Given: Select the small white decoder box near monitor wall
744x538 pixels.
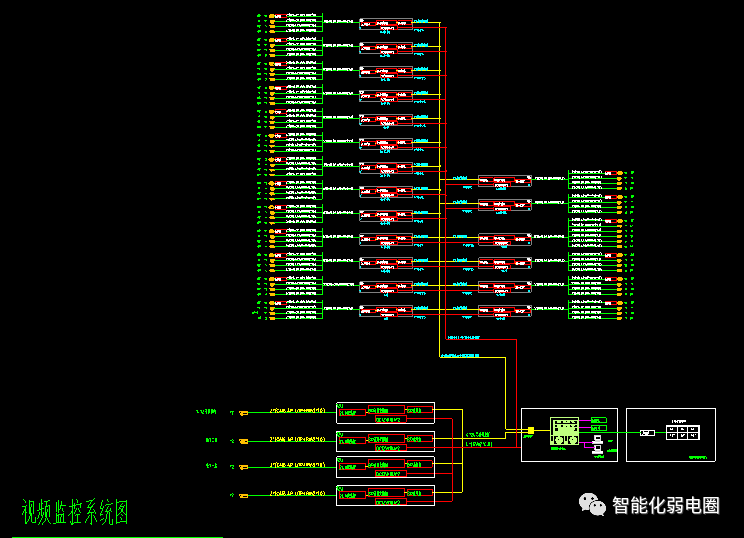Looking at the screenshot, I should 647,433.
